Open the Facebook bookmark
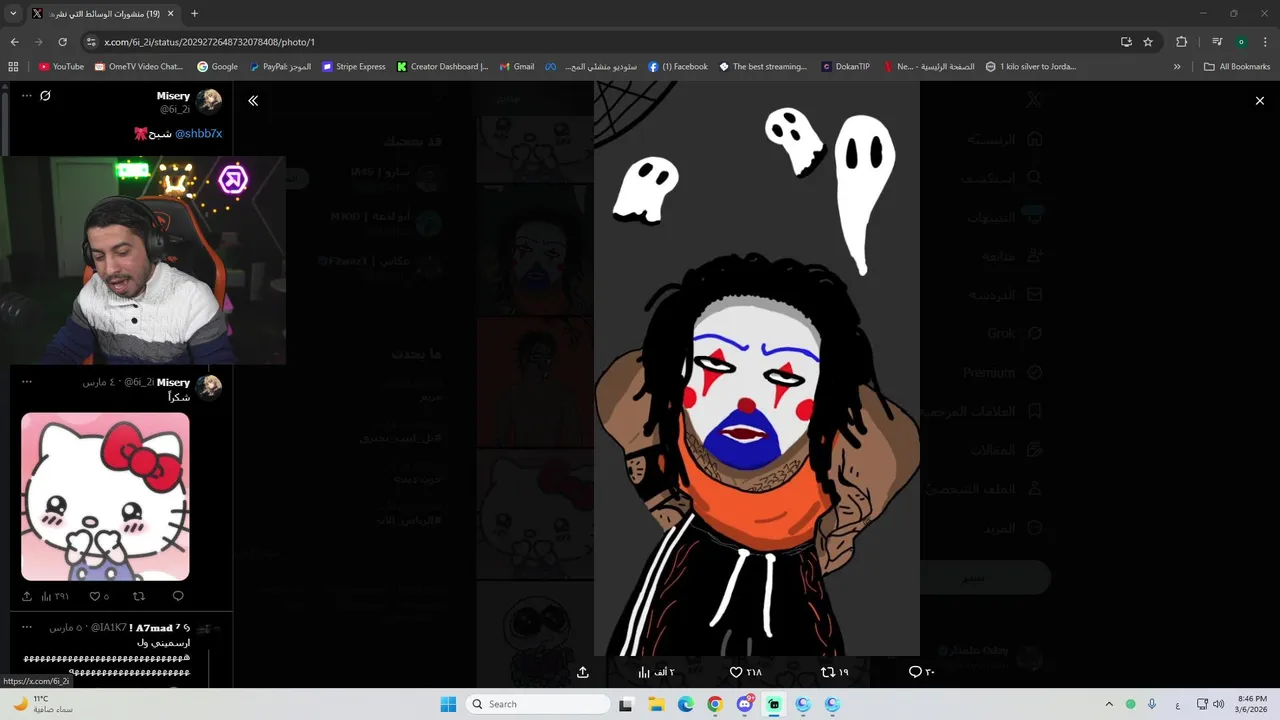The width and height of the screenshot is (1280, 720). pyautogui.click(x=678, y=66)
